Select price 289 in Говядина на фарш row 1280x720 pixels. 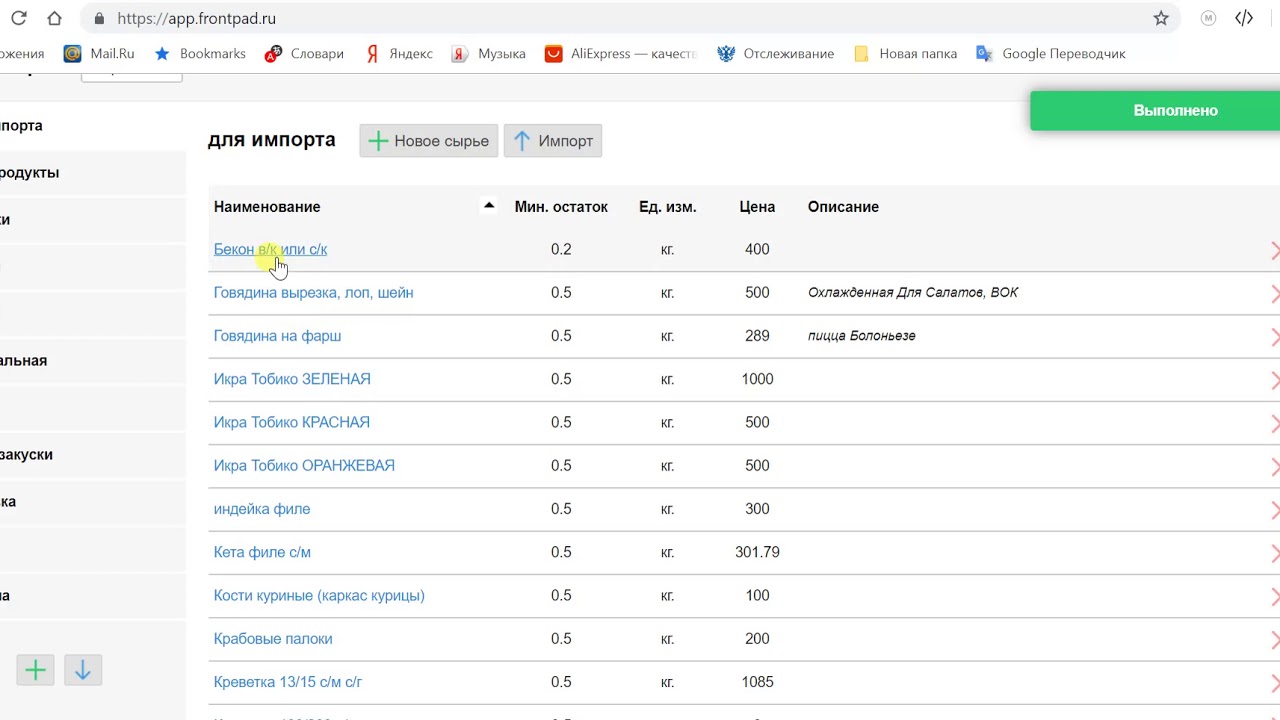click(757, 336)
